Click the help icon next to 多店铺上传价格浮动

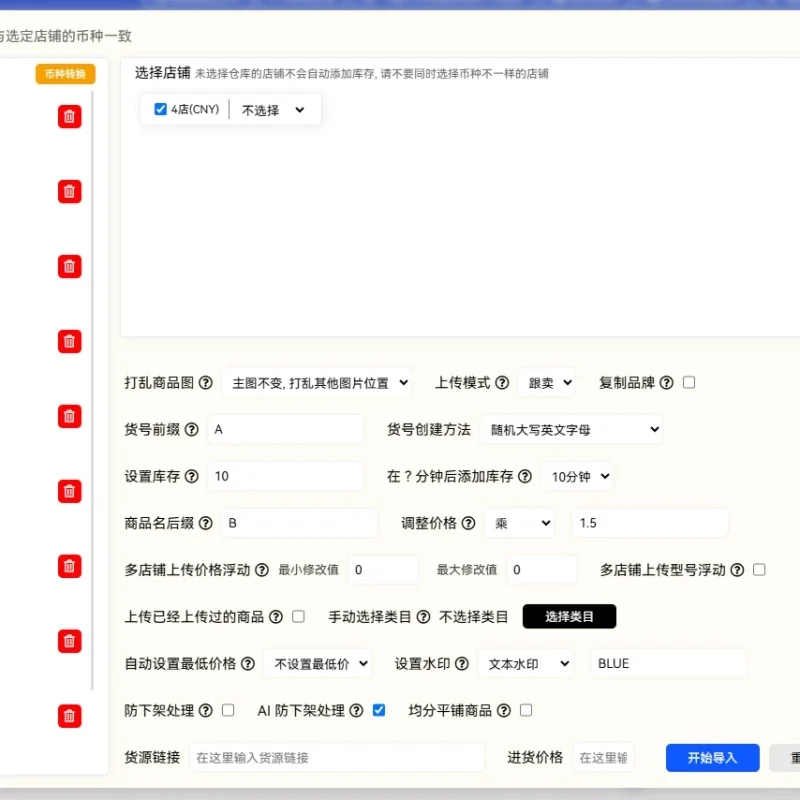[x=260, y=569]
